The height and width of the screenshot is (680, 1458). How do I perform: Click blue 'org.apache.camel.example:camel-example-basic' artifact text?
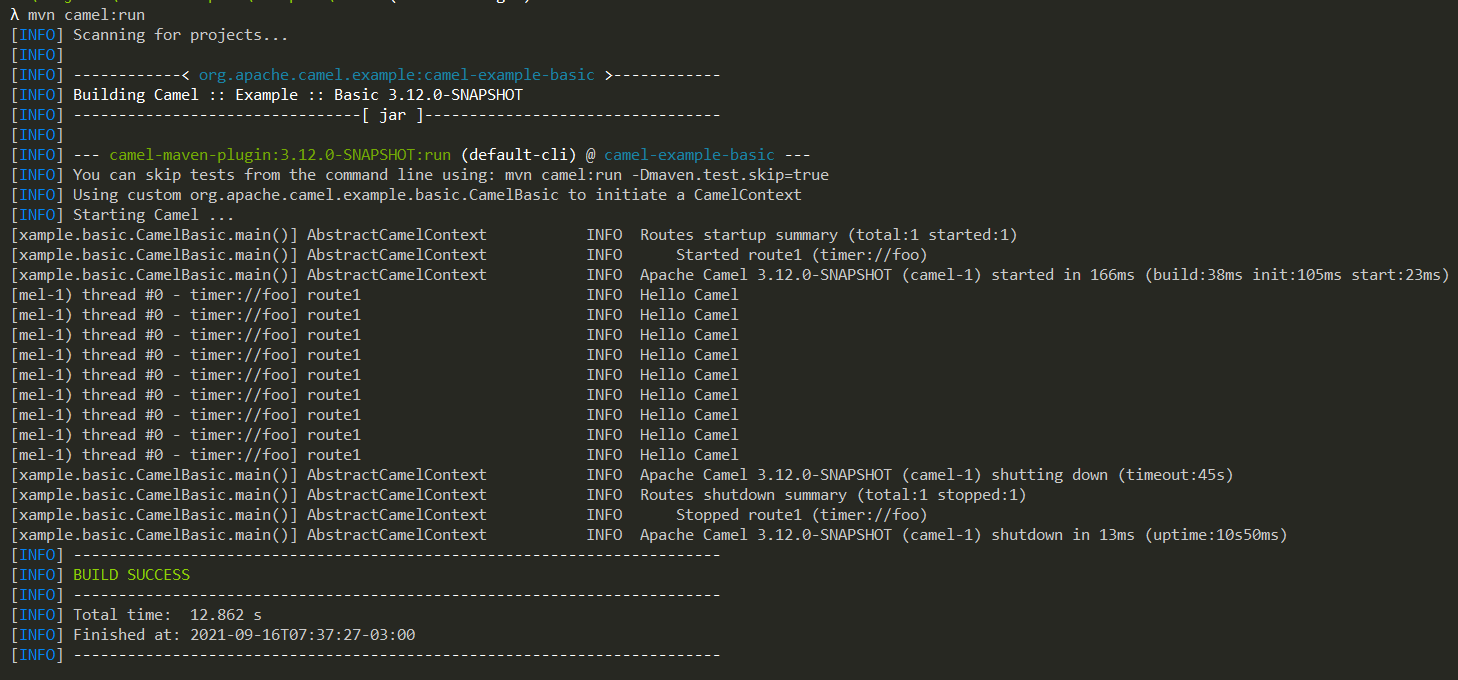pos(396,75)
